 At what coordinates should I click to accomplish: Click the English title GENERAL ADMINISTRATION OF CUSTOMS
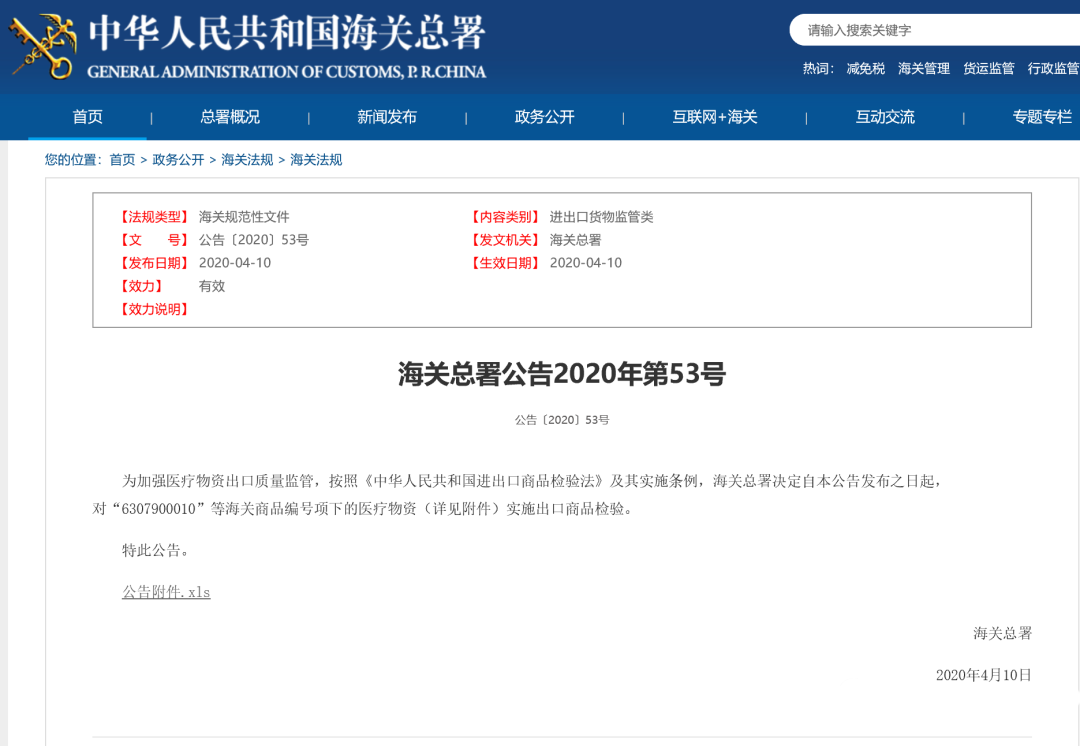[287, 72]
